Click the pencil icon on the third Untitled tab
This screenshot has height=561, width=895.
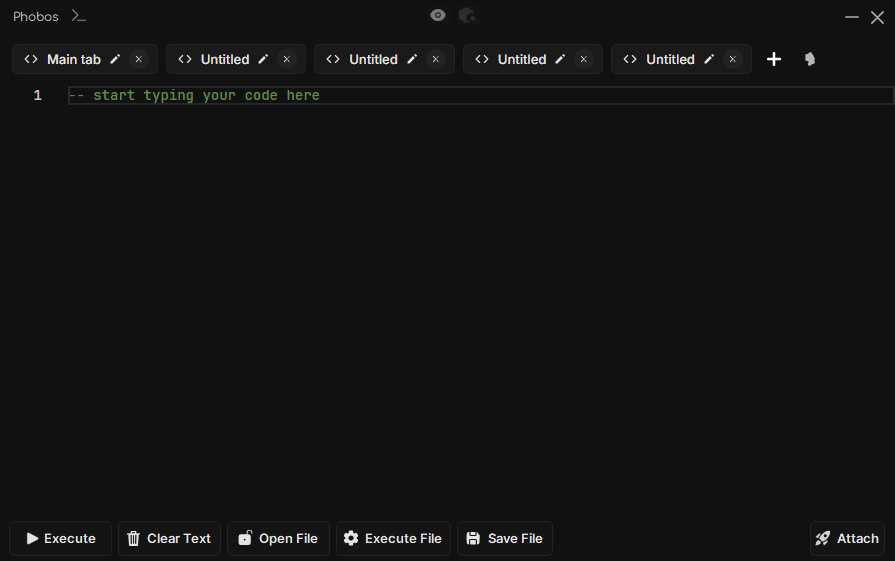560,59
